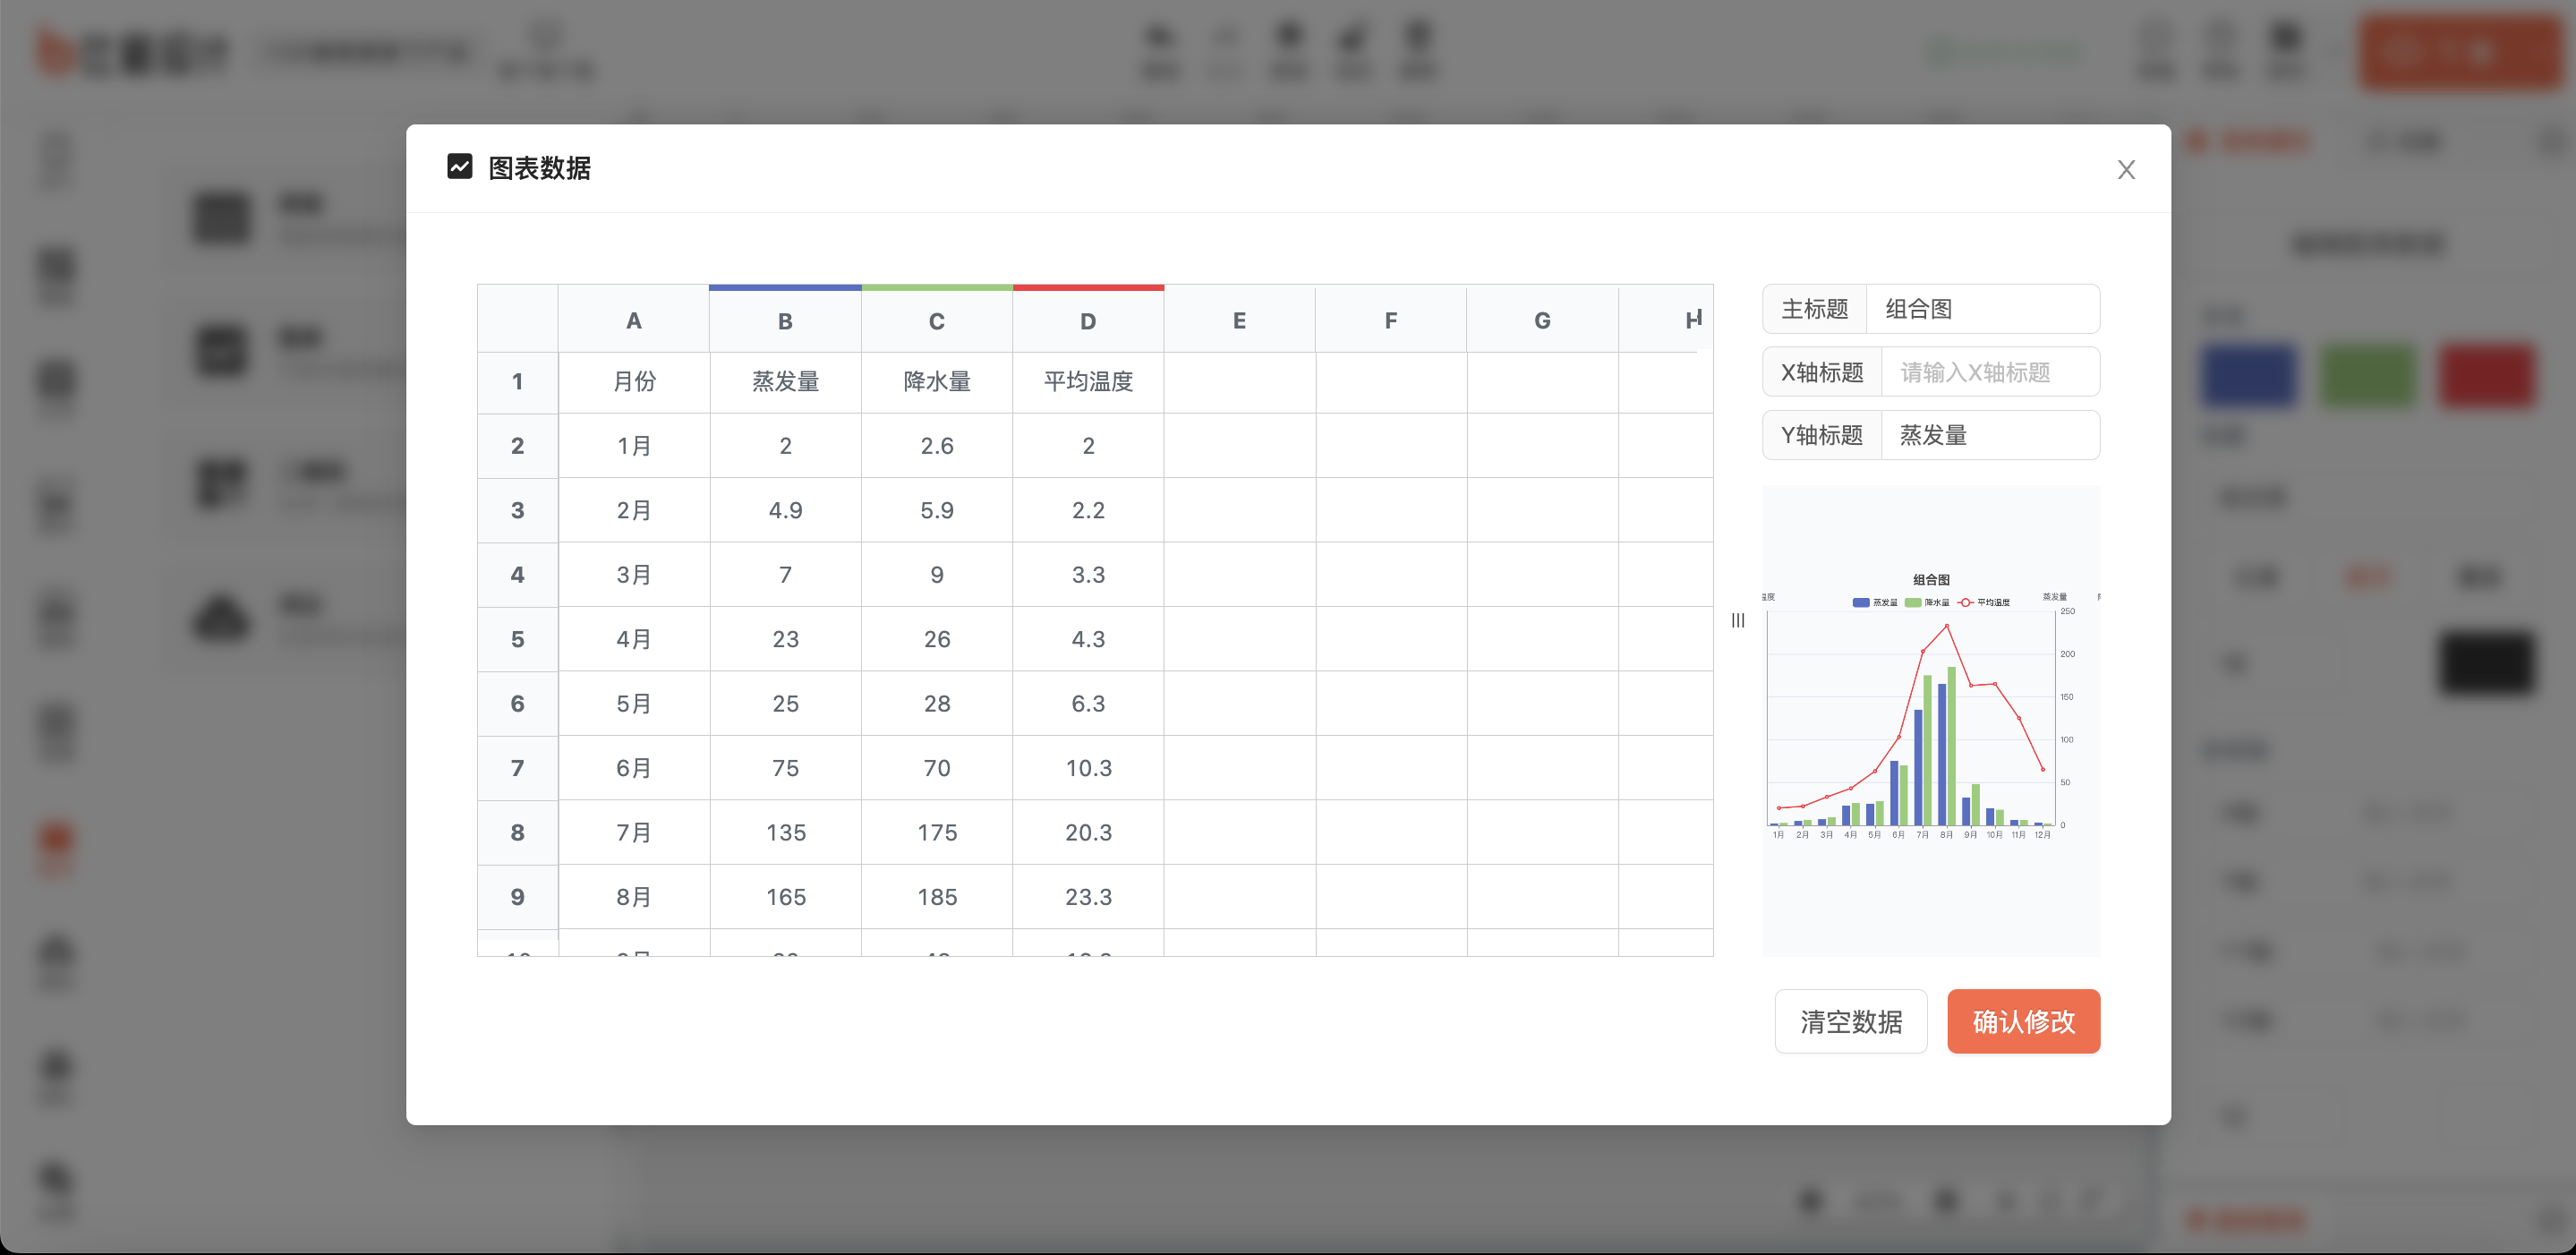
Task: Click the chart icon beside 图表数据 title
Action: point(459,166)
